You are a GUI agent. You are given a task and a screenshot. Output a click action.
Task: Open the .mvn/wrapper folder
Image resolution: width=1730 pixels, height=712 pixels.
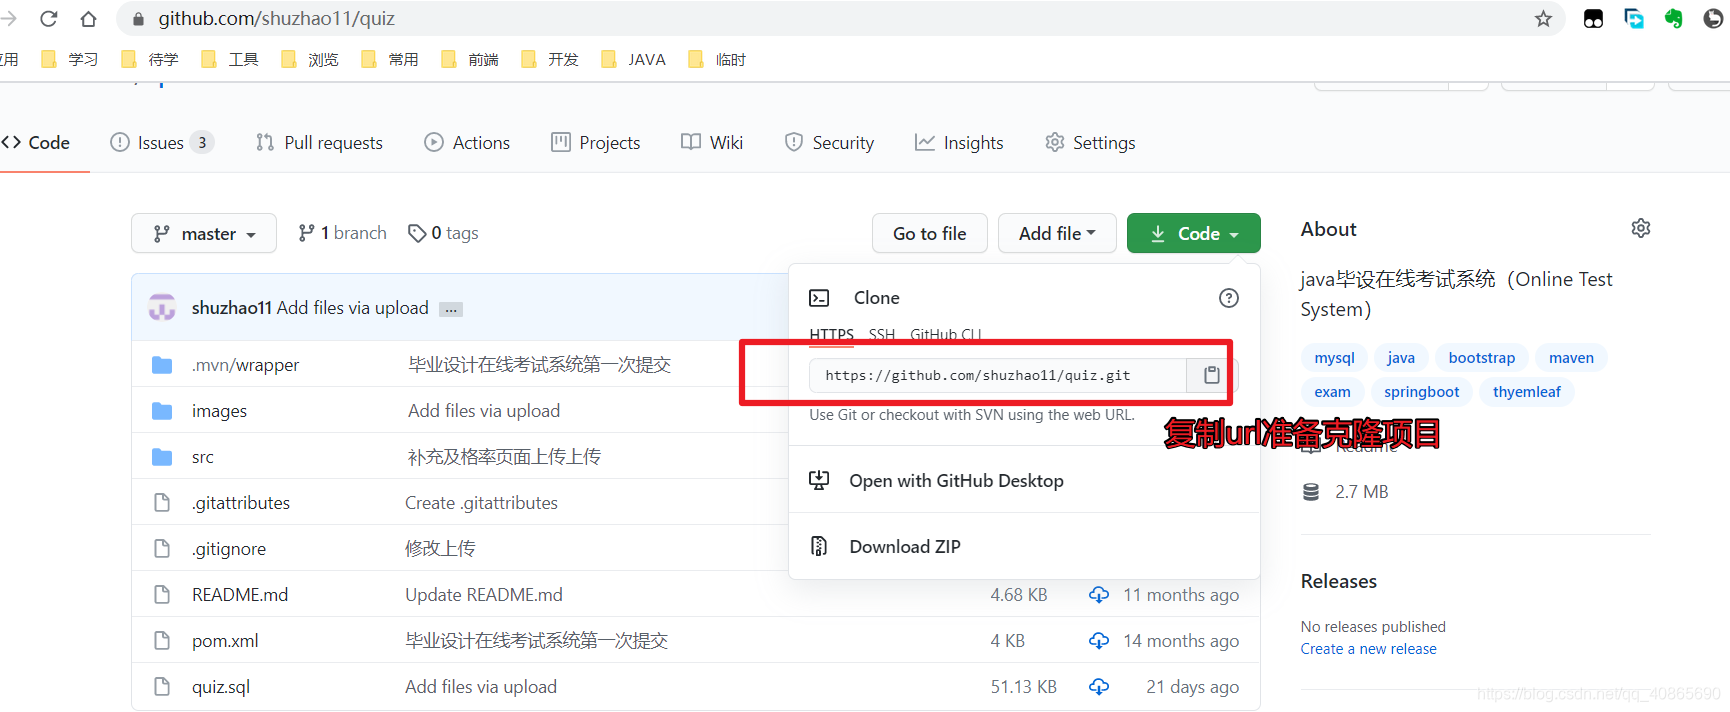[245, 365]
